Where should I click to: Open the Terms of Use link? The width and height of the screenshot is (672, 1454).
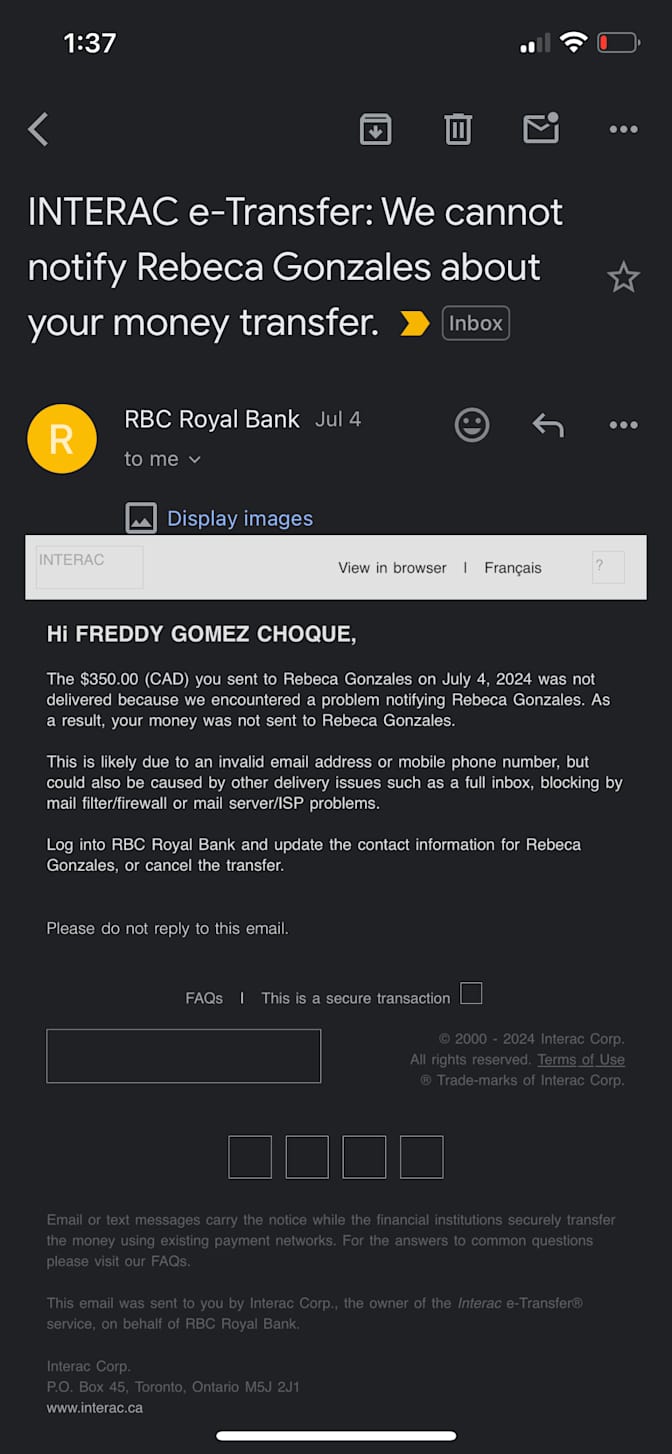click(581, 1060)
